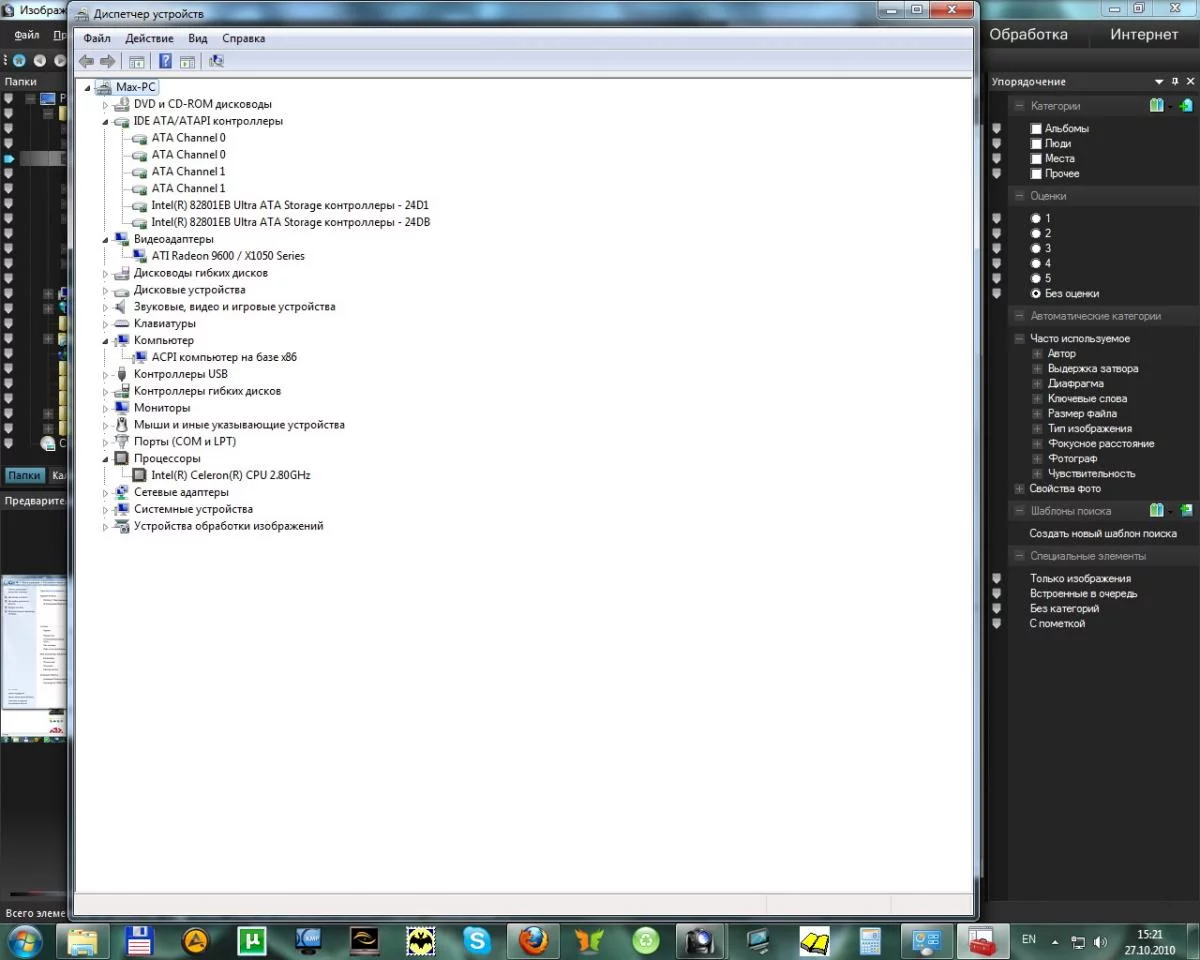This screenshot has width=1200, height=960.
Task: Select the Без оценки radio button
Action: point(1036,293)
